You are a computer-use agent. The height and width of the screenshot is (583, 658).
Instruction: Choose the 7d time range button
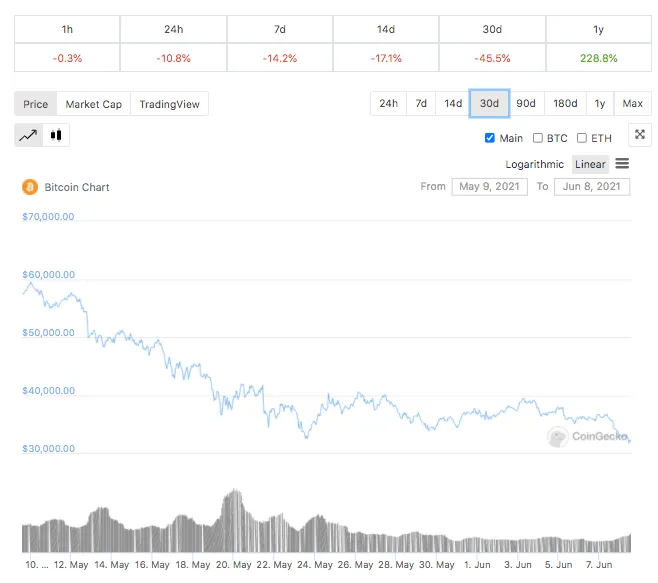(421, 103)
